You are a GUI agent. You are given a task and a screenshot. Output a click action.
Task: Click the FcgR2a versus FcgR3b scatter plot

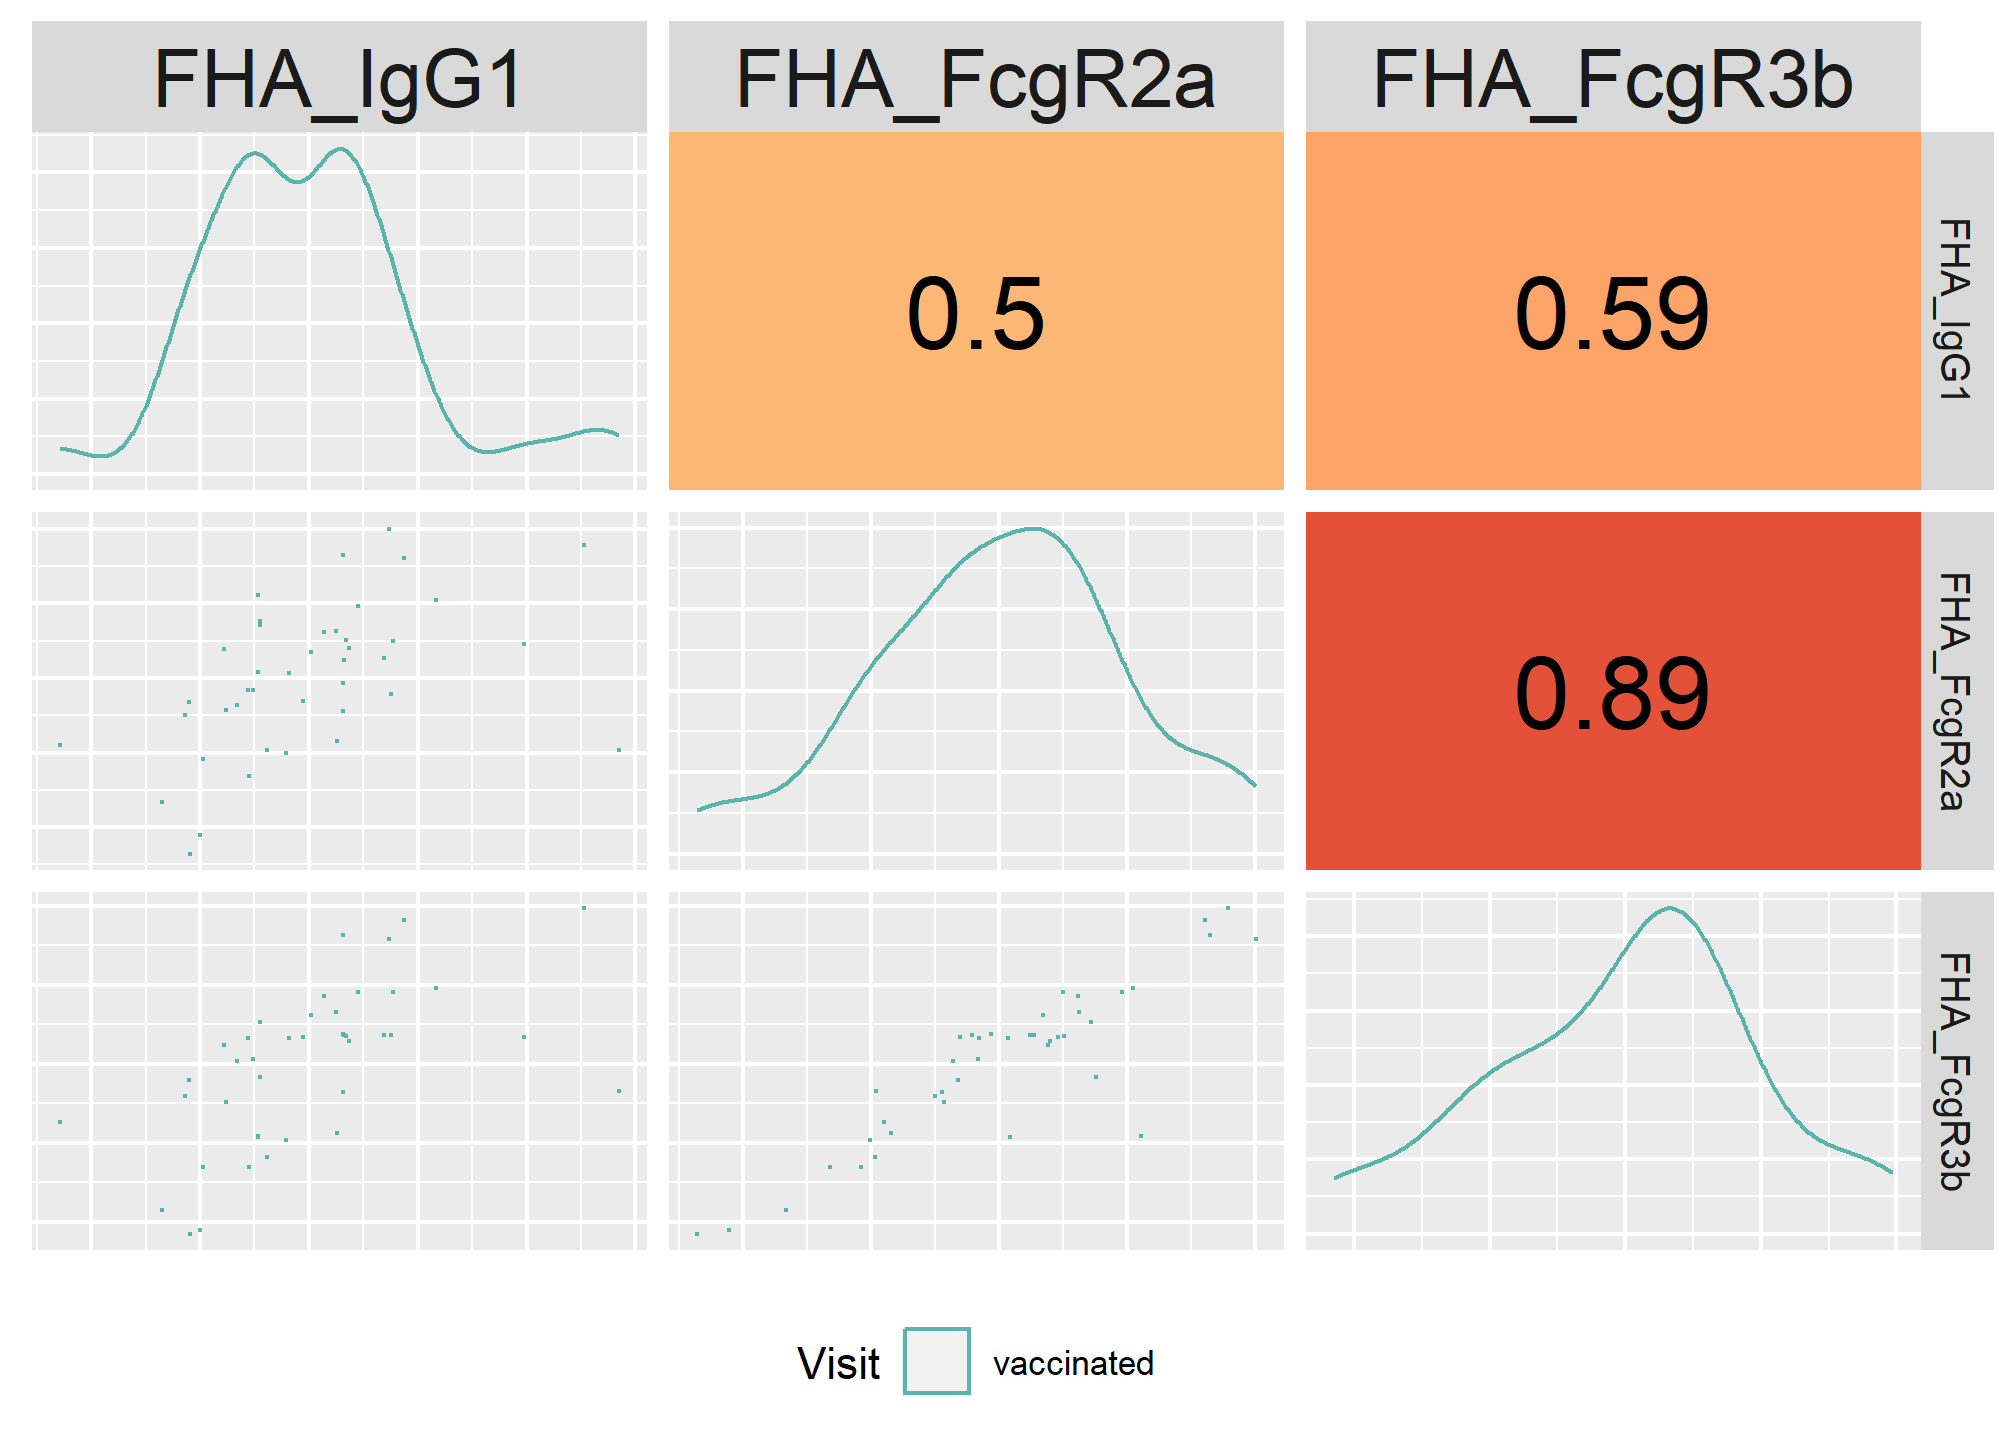coord(976,1071)
